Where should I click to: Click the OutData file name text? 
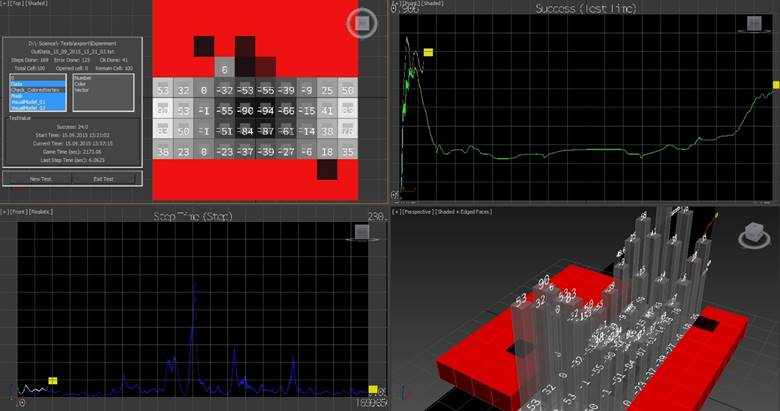click(x=72, y=51)
